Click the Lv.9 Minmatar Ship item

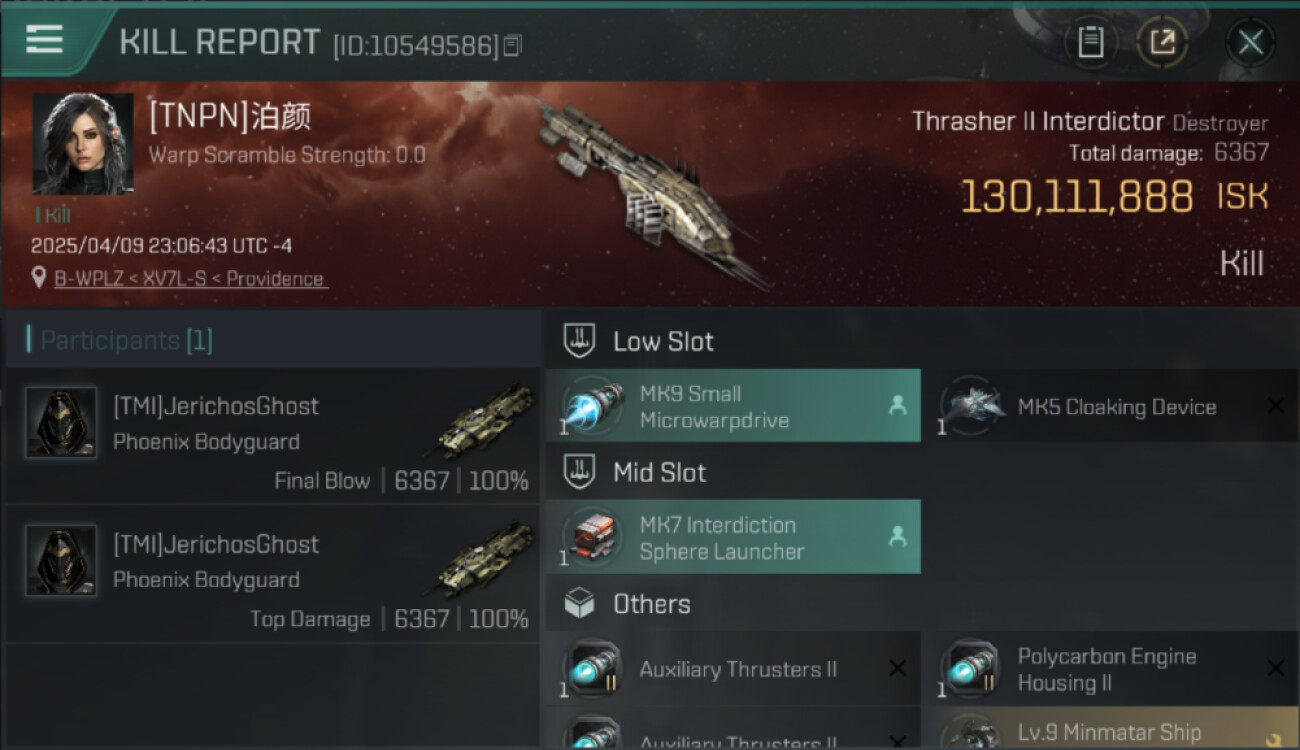[x=1112, y=731]
